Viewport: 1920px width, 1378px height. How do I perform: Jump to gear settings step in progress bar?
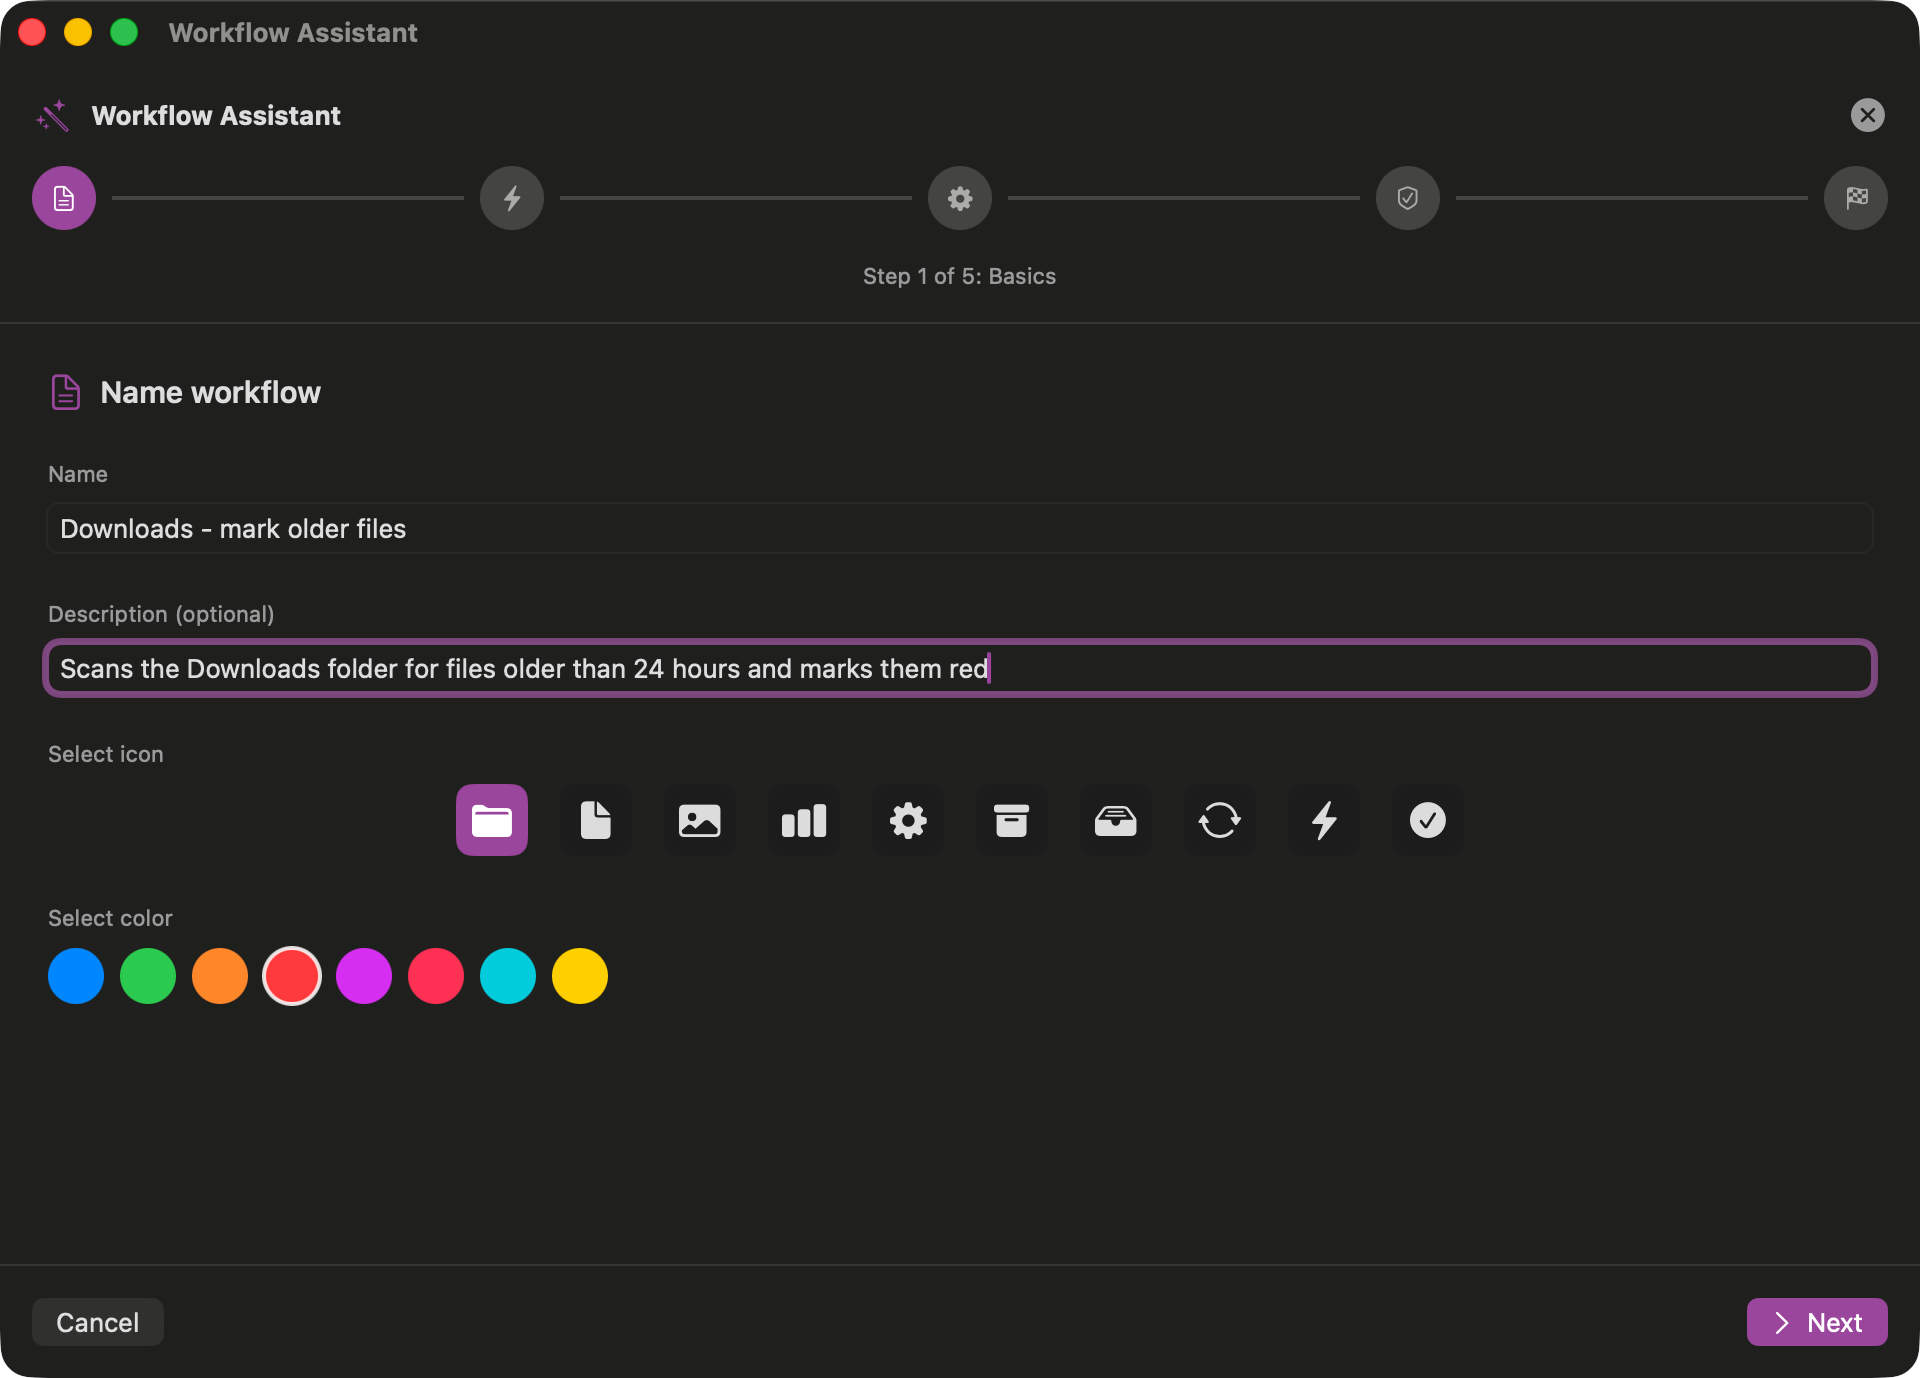coord(960,198)
